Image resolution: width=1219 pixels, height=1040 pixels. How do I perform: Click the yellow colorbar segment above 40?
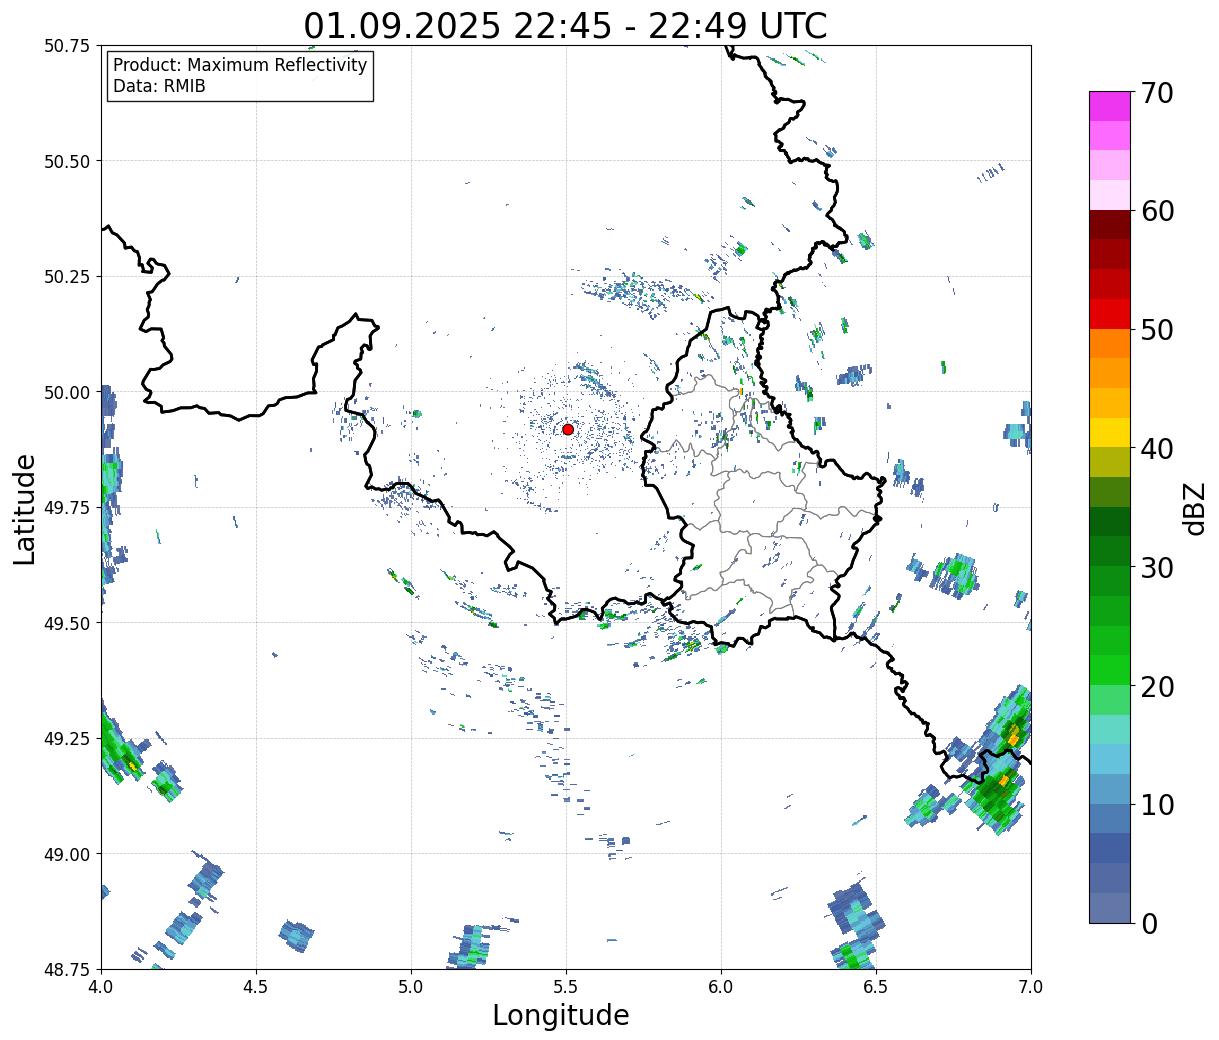click(x=1110, y=432)
